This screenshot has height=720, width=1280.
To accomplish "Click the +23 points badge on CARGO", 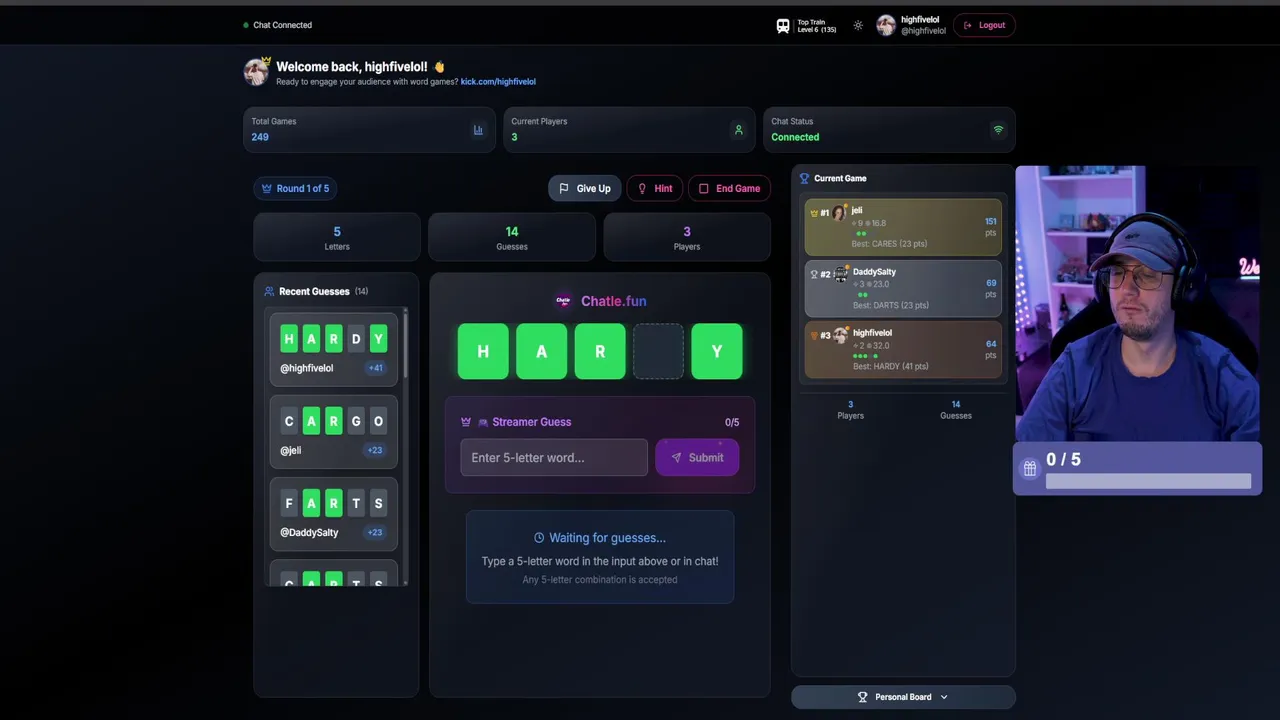I will (x=375, y=450).
